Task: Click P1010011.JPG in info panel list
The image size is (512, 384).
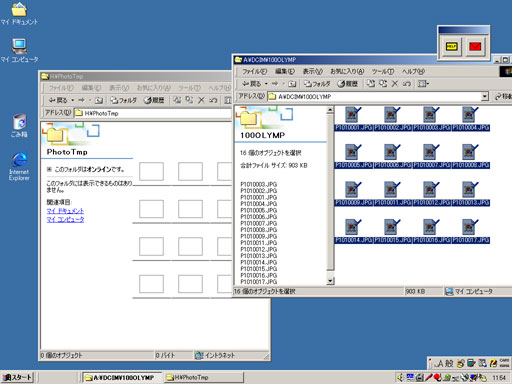Action: click(259, 243)
